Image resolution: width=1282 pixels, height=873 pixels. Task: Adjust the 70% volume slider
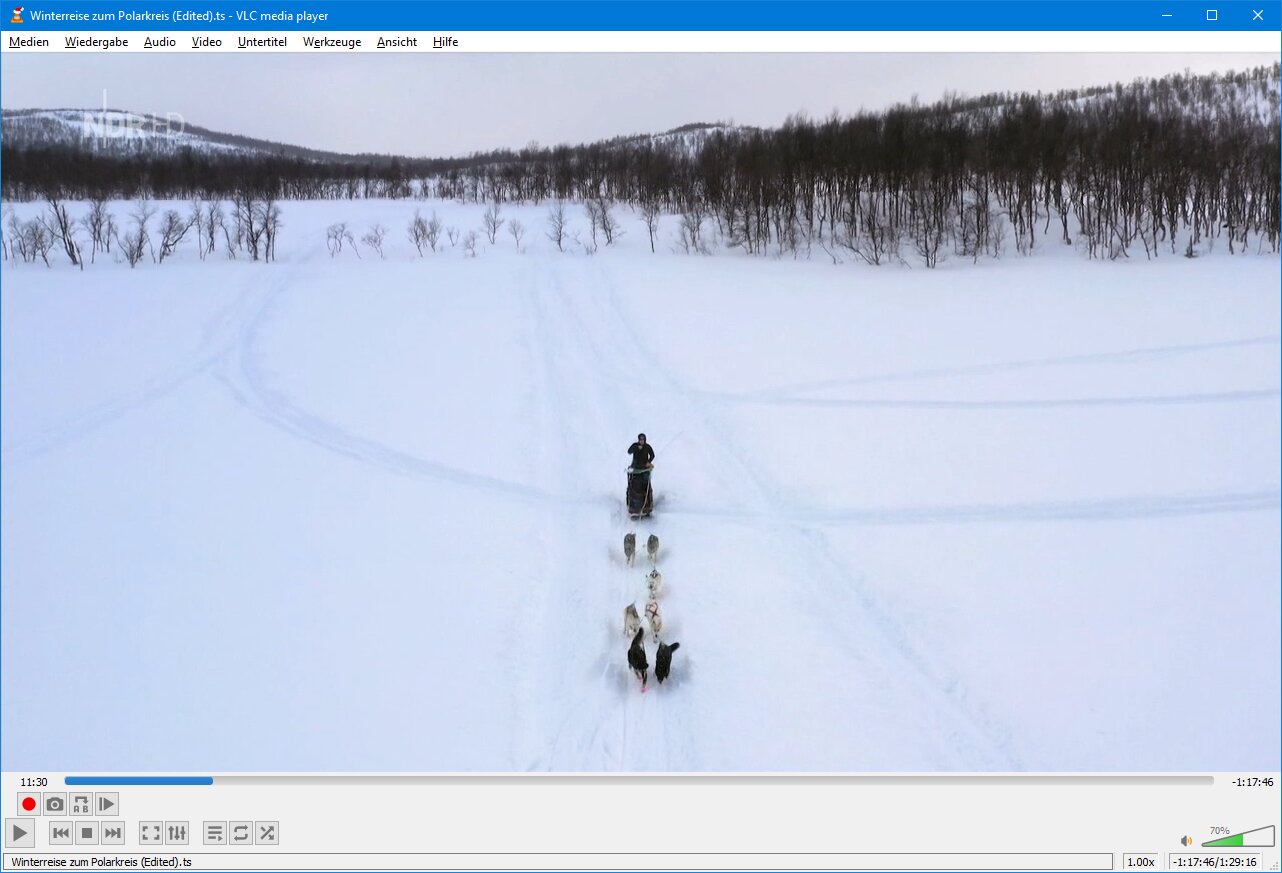tap(1238, 838)
